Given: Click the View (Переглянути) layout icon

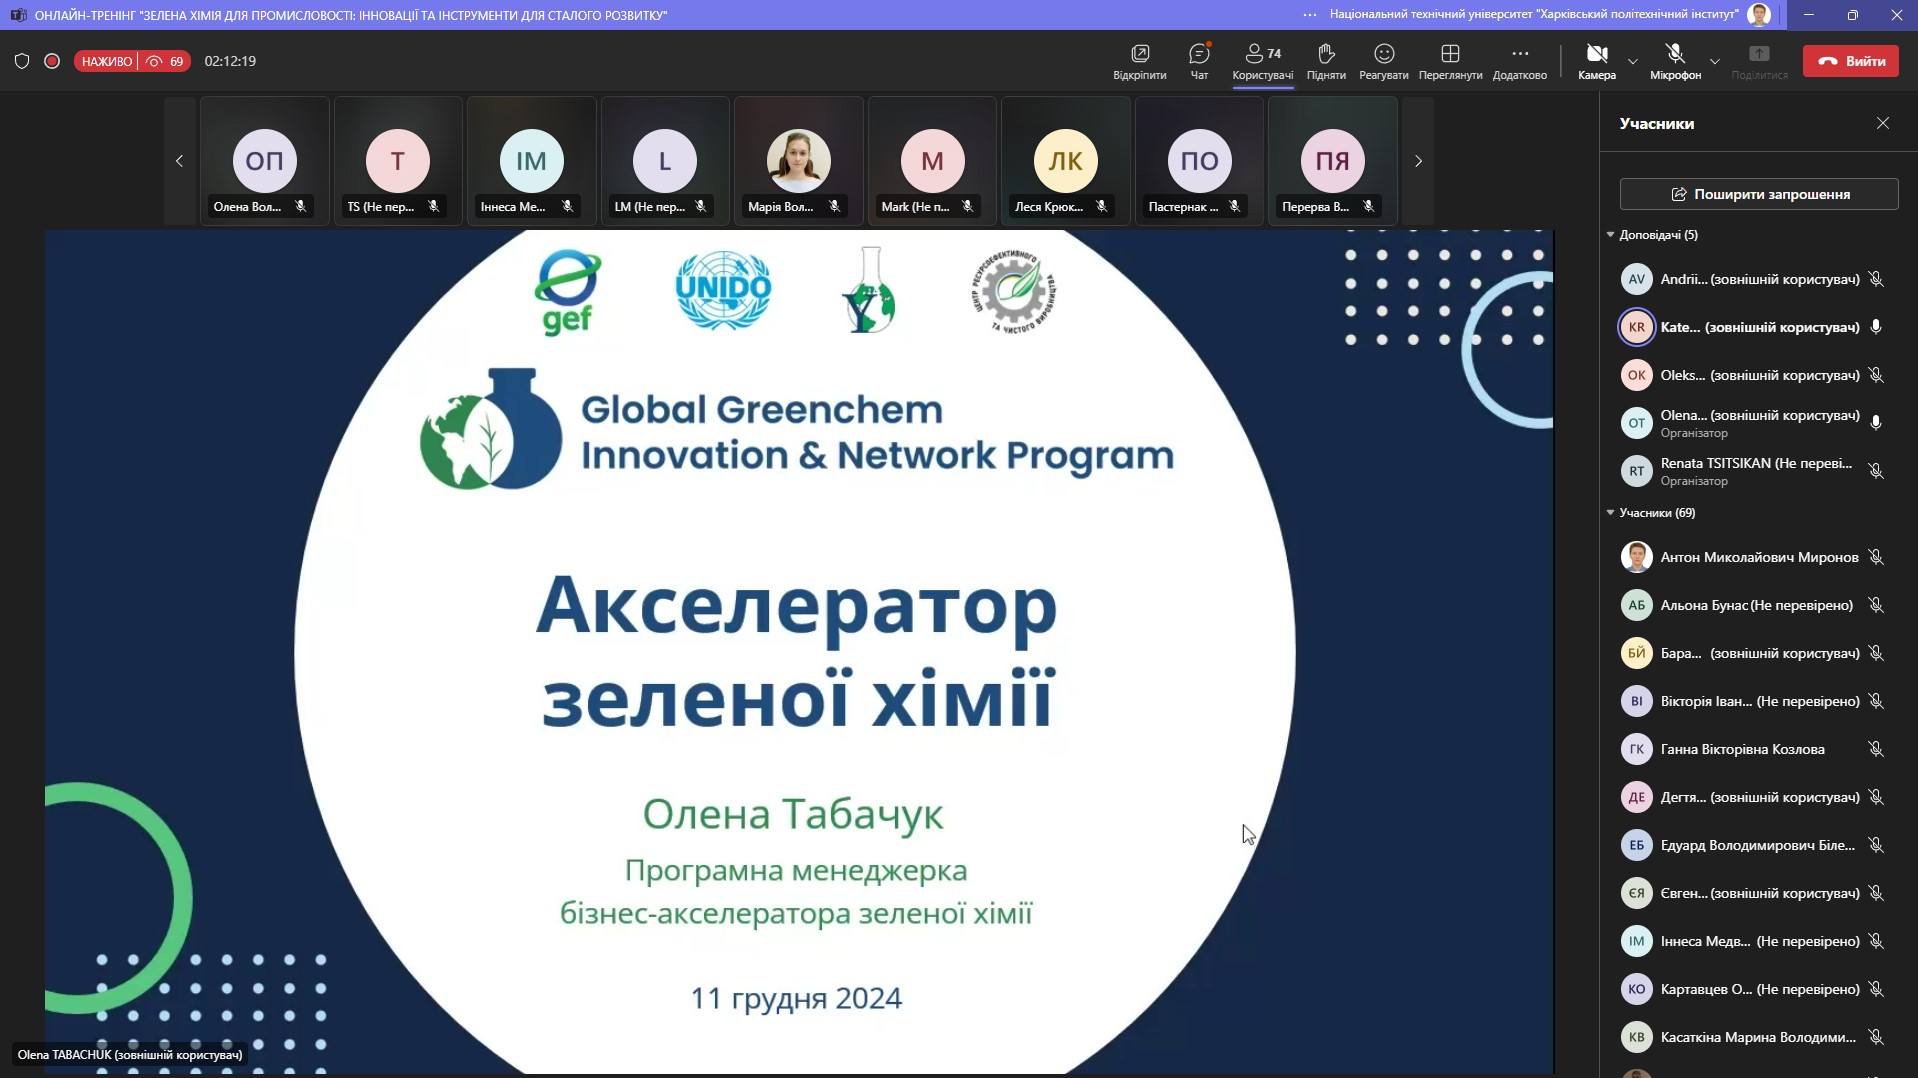Looking at the screenshot, I should point(1450,55).
